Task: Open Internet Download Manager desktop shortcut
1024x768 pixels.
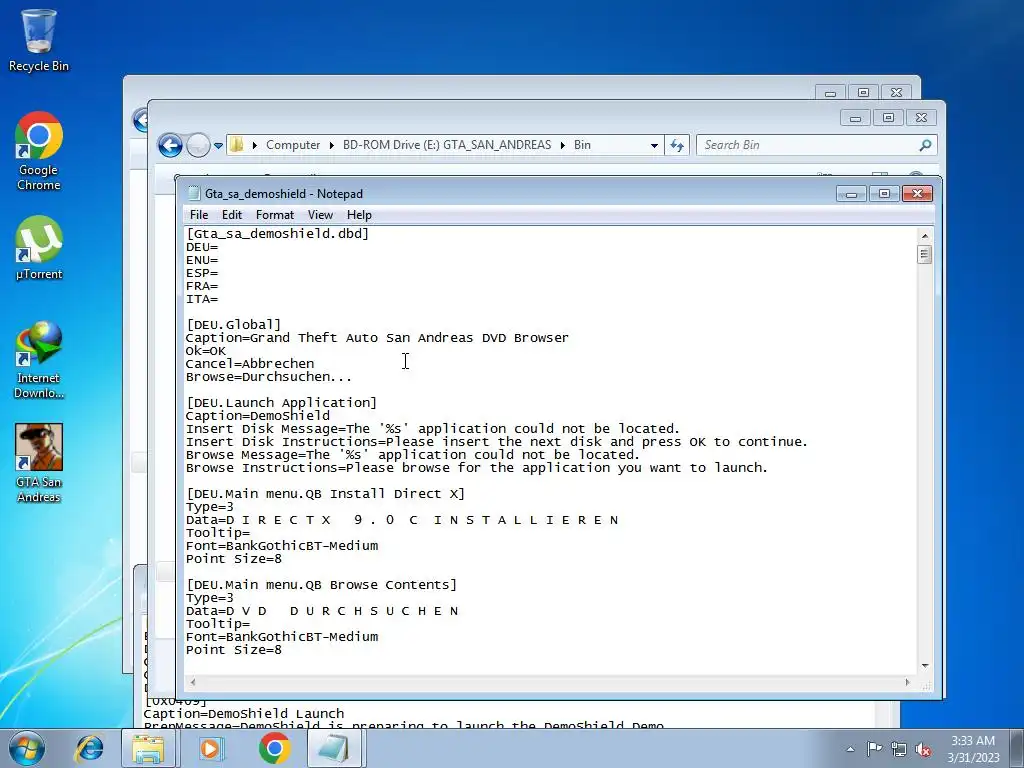Action: tap(39, 359)
